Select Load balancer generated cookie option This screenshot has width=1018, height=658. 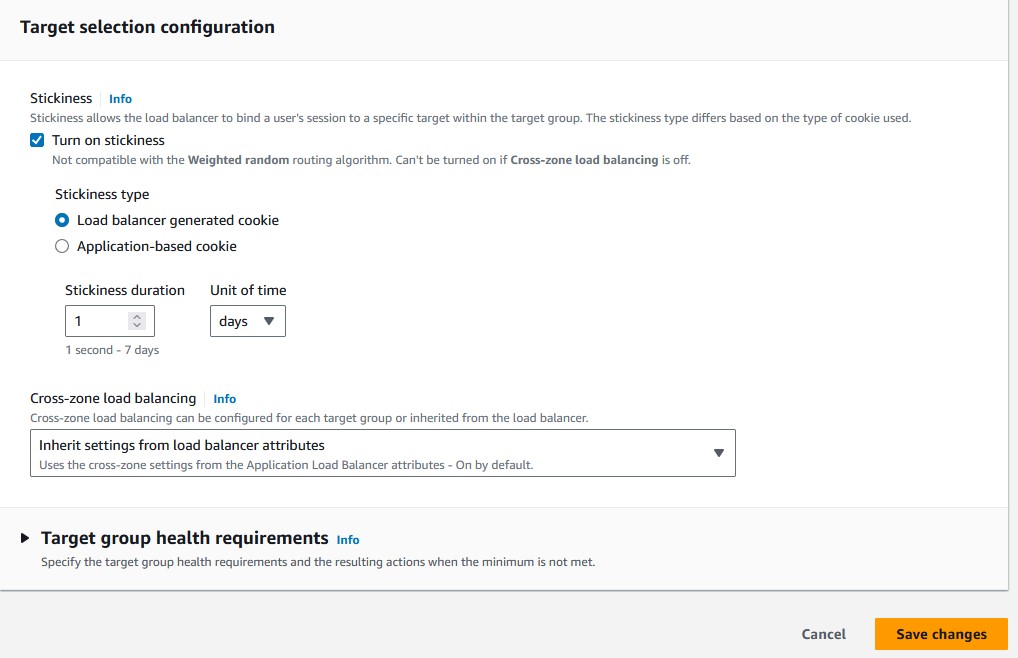pyautogui.click(x=62, y=221)
